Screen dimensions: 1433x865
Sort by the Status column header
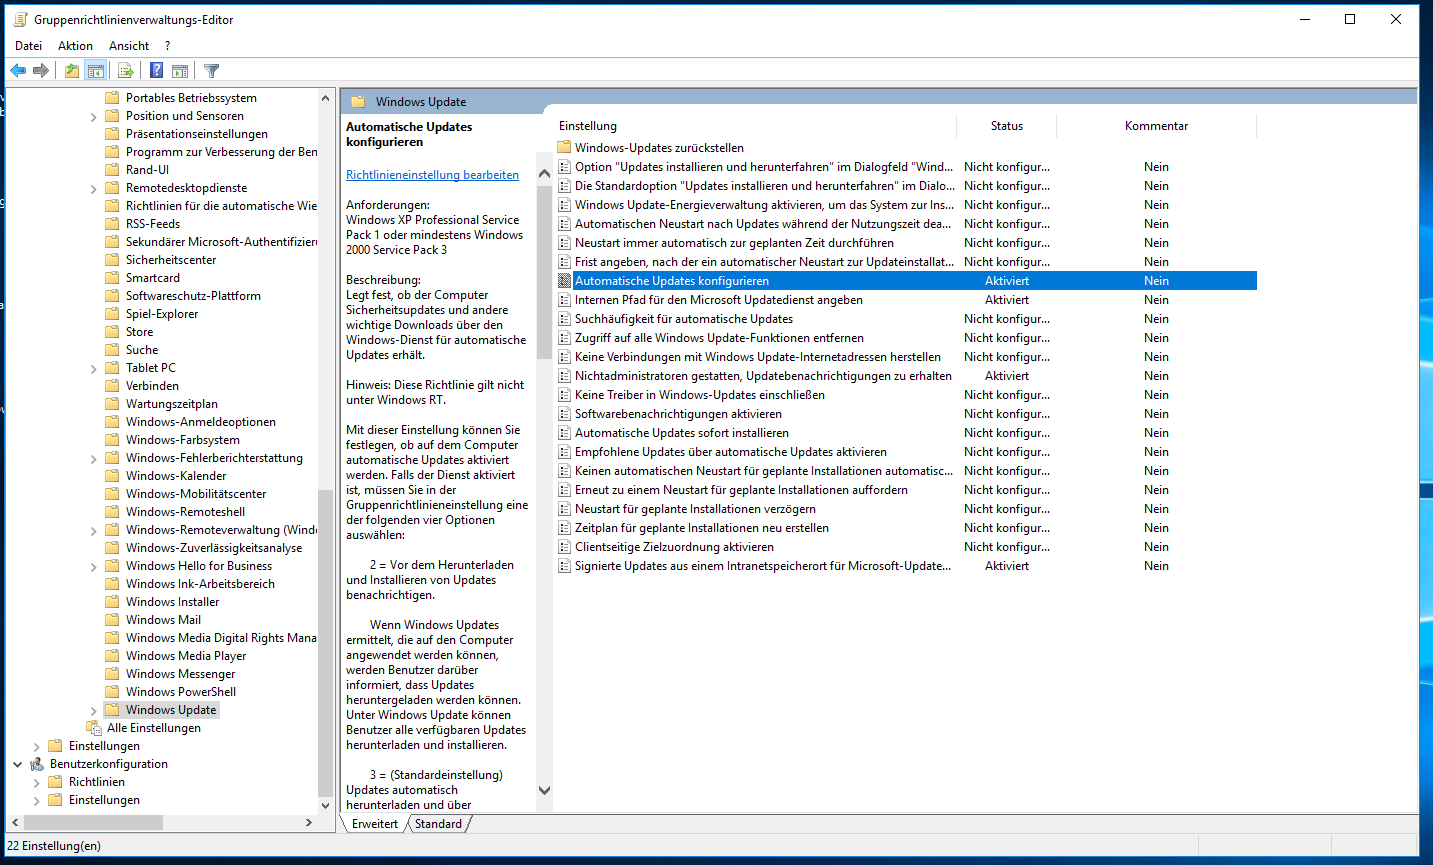[x=1007, y=126]
